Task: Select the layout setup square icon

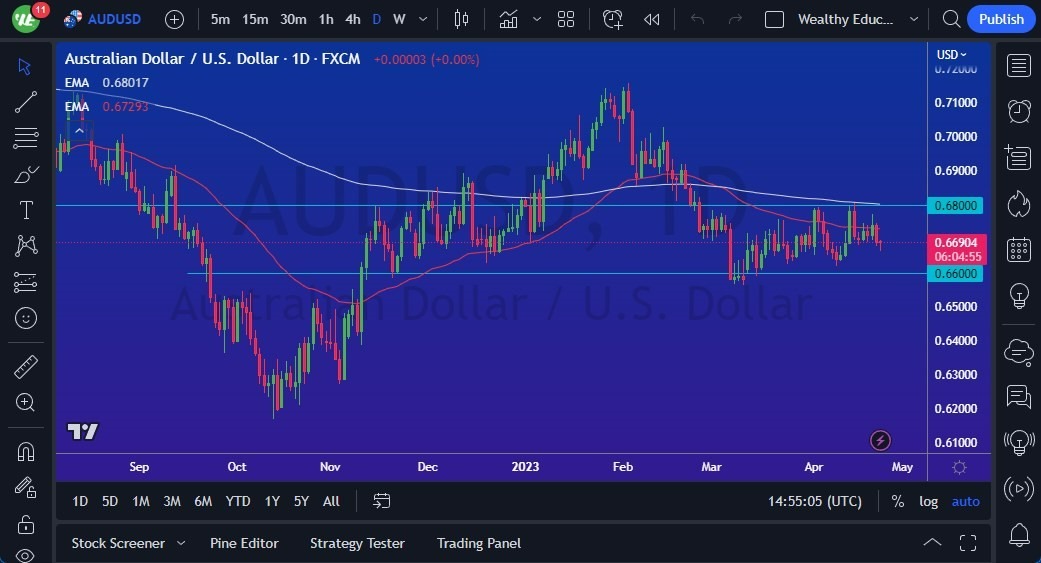Action: (x=774, y=19)
